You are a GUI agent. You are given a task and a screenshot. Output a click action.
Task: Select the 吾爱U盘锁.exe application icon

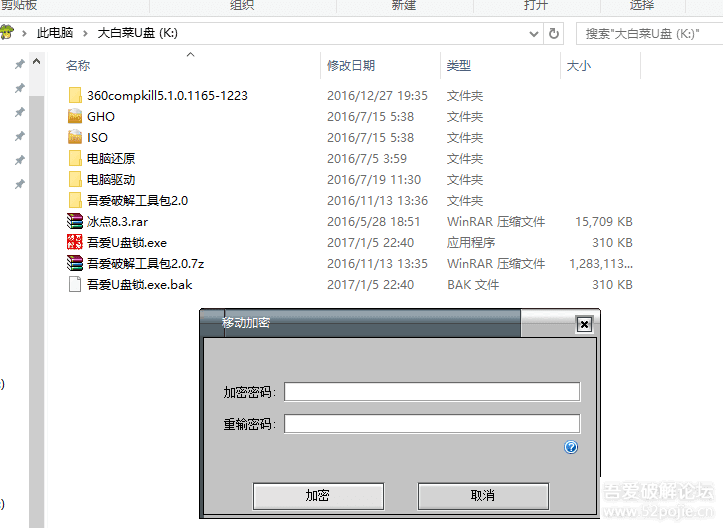(75, 243)
